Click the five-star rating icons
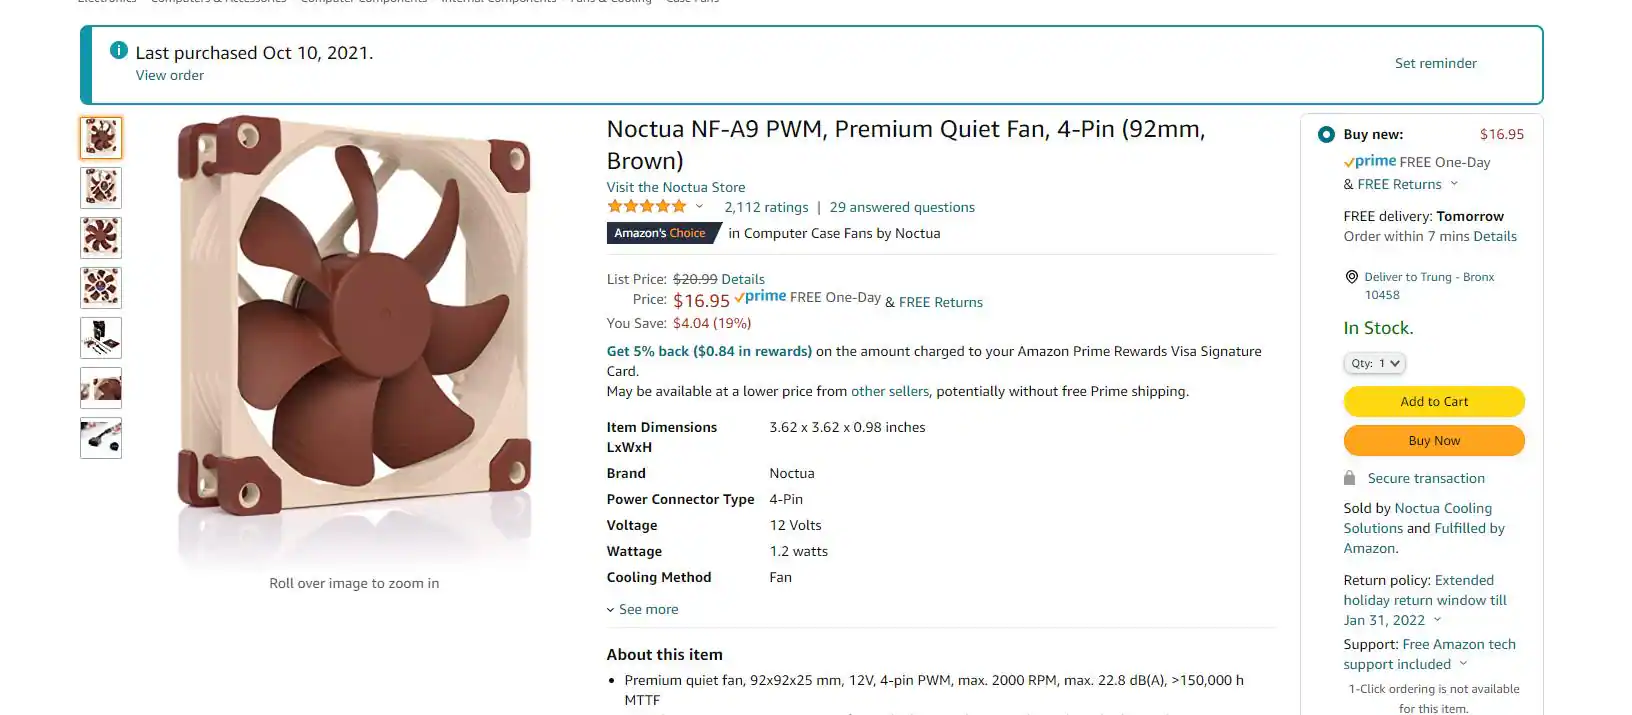1632x715 pixels. point(646,207)
